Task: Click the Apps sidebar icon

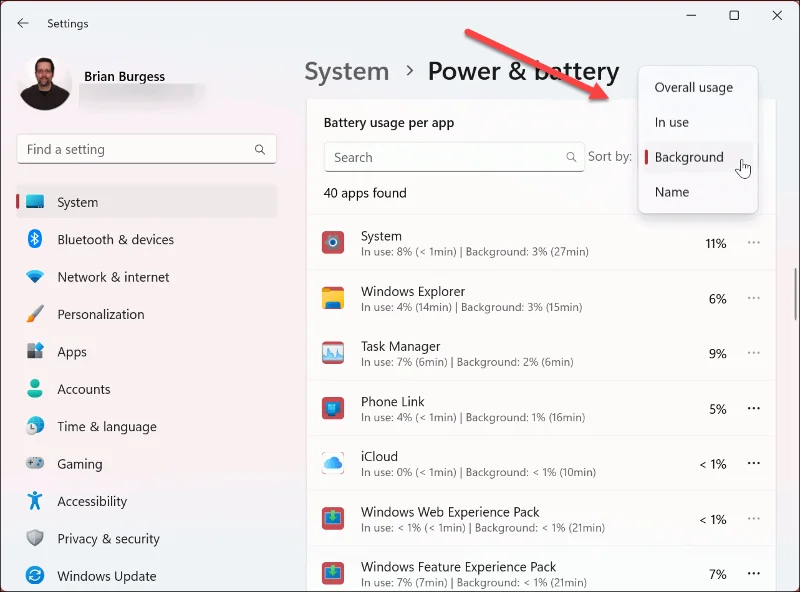Action: 35,351
